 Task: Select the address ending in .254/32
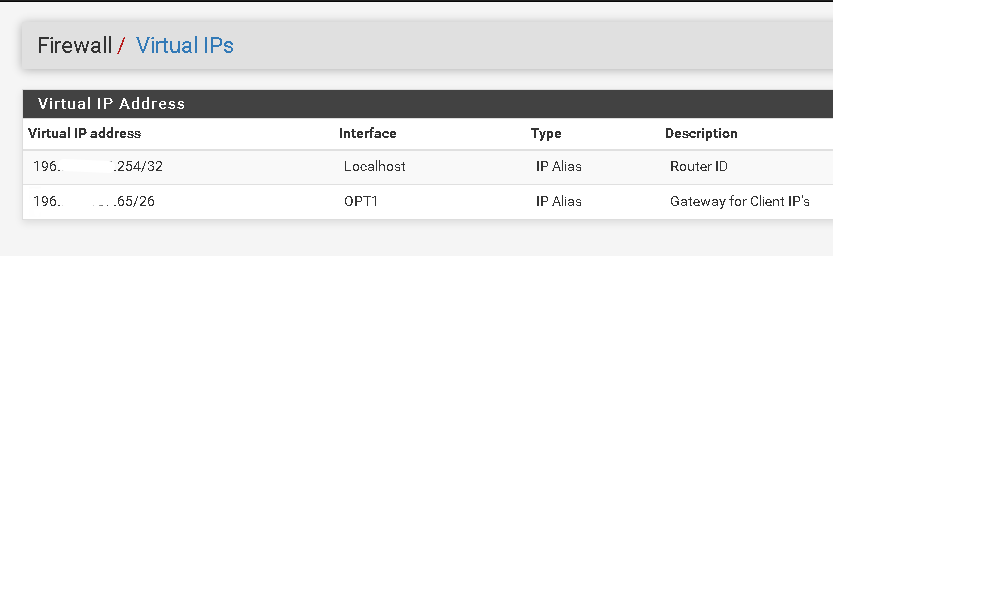click(x=98, y=166)
